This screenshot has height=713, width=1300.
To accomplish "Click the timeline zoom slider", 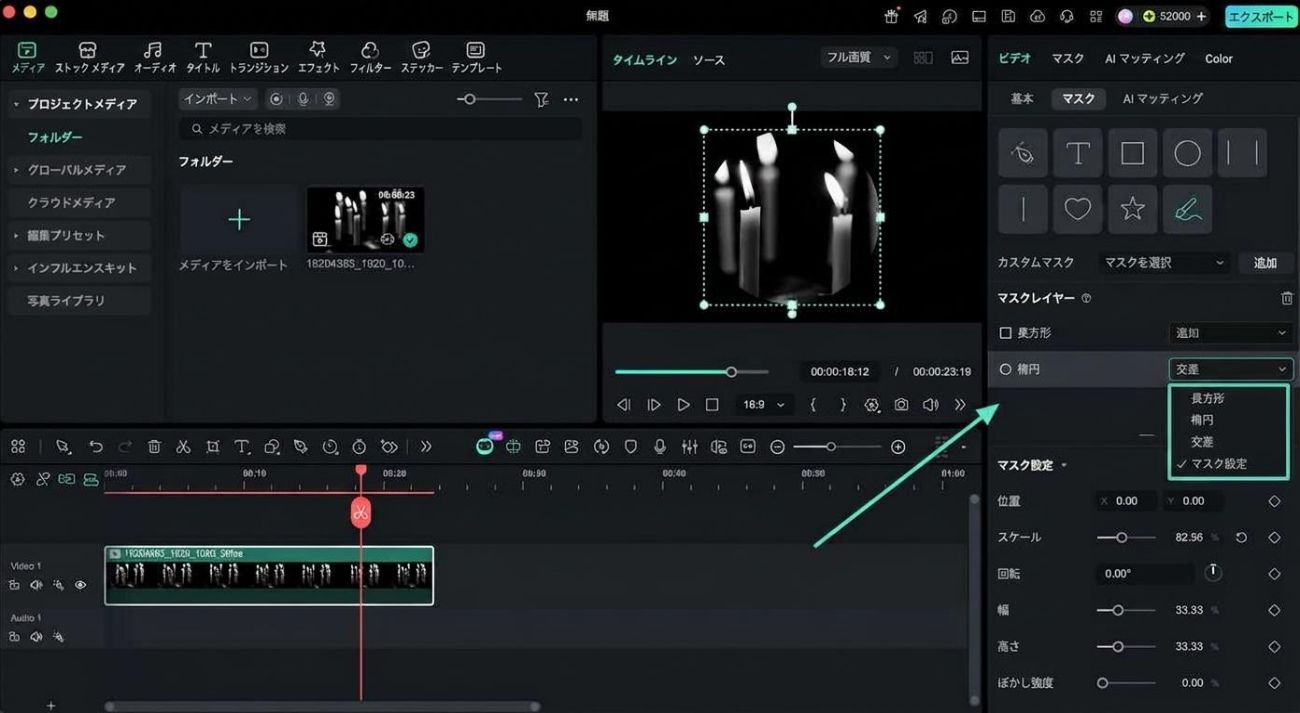I will coord(837,447).
